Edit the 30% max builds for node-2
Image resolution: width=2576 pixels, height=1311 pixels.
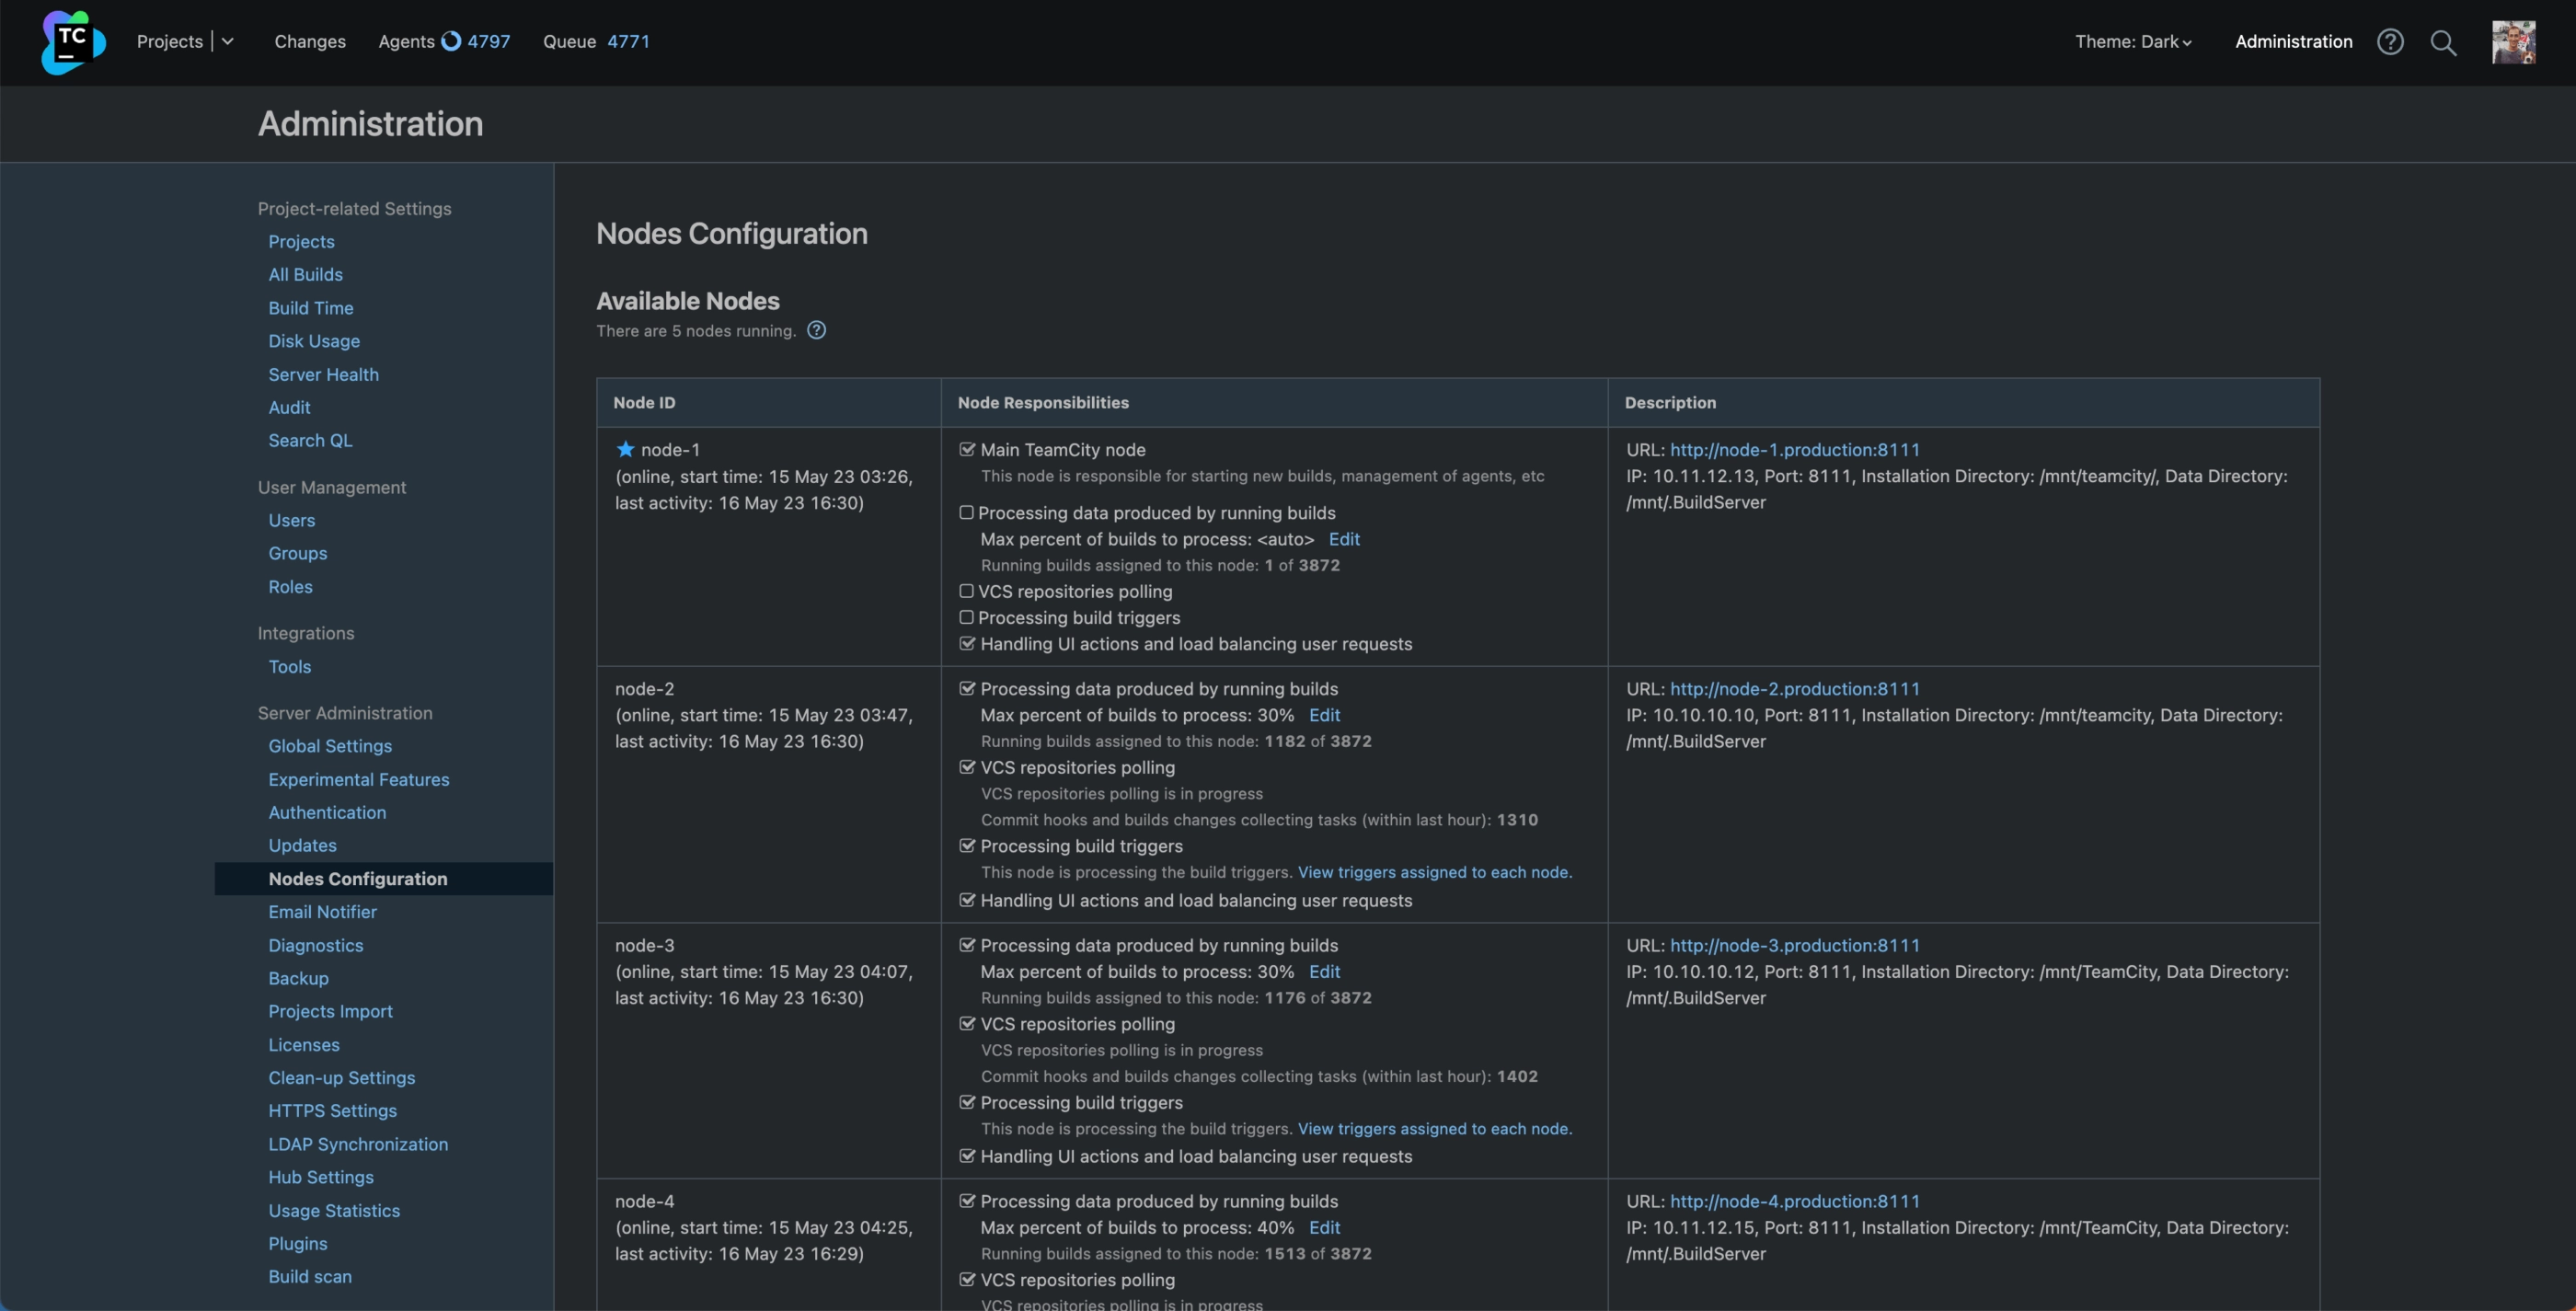(x=1324, y=715)
